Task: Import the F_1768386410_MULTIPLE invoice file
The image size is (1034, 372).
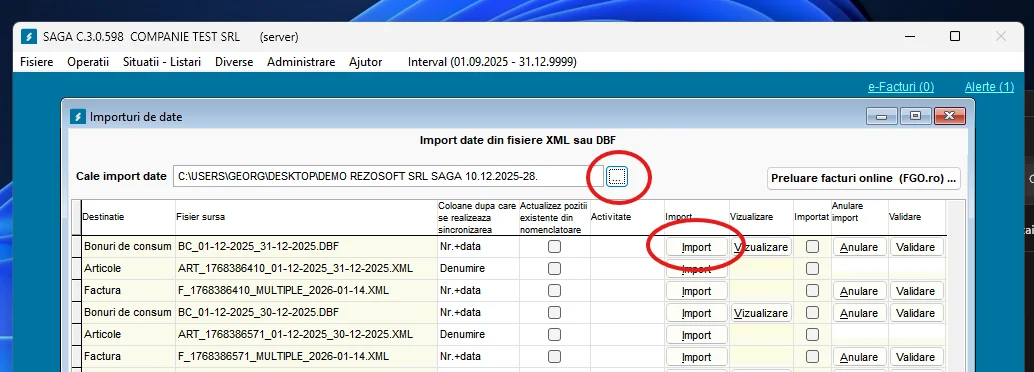Action: point(696,291)
